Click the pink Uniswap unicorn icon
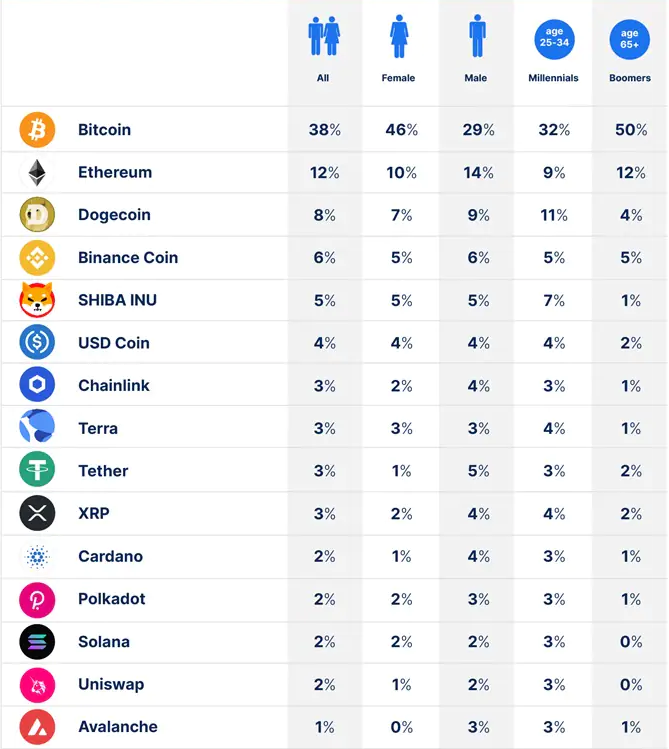 37,684
